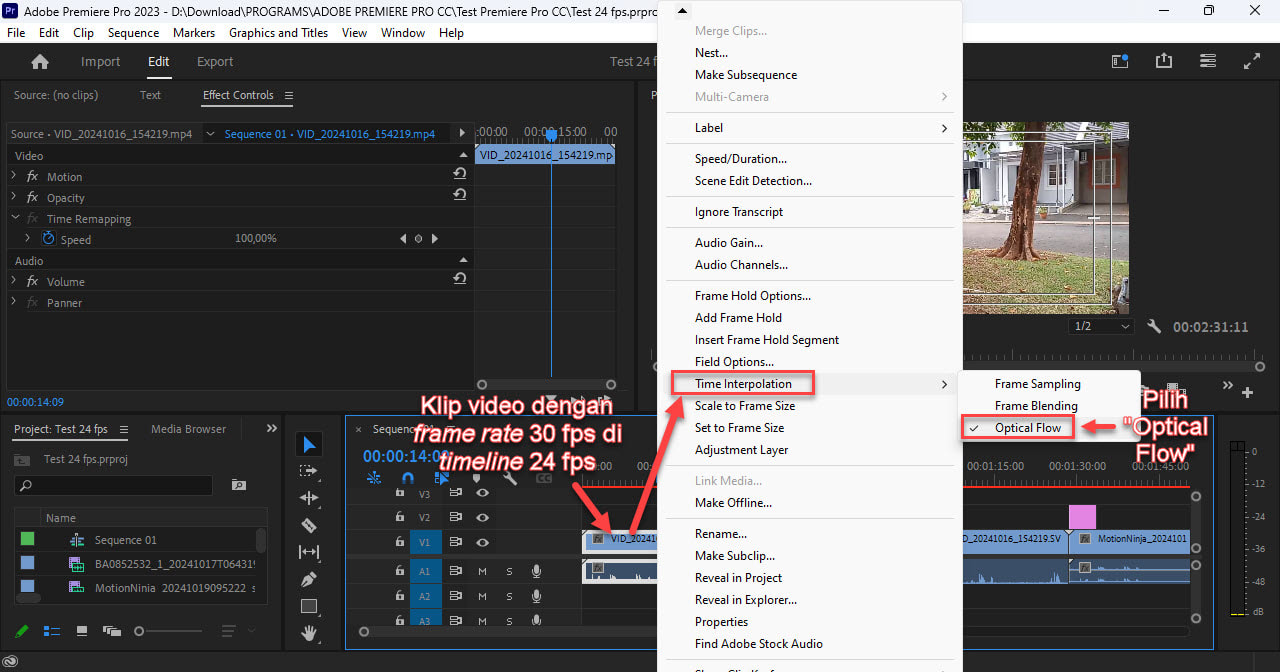Toggle sync lock on track V2
Screen dimensions: 1280x672
(x=456, y=518)
